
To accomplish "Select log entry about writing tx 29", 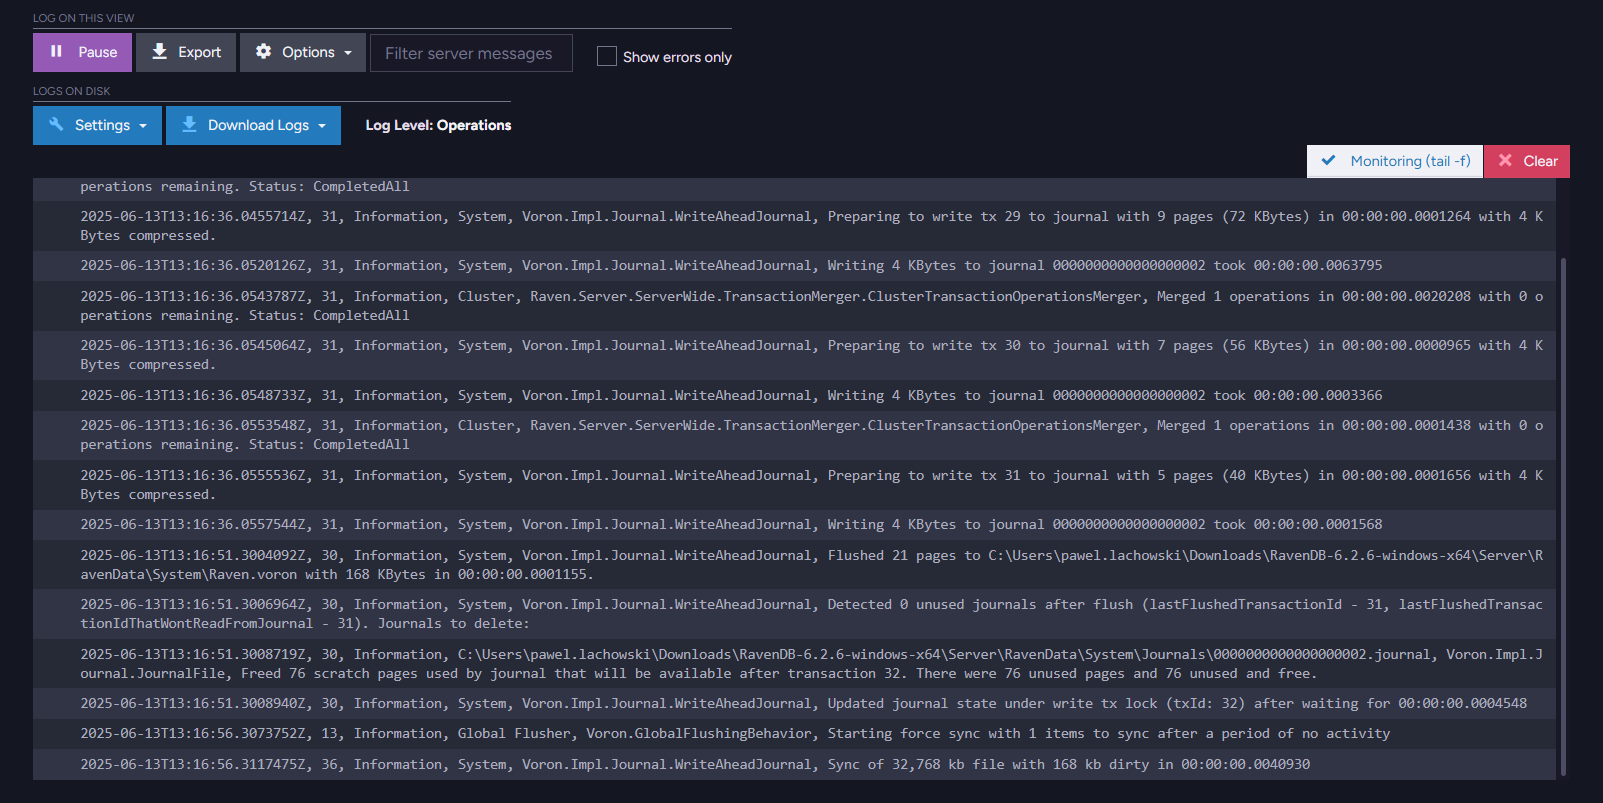I will [x=794, y=226].
